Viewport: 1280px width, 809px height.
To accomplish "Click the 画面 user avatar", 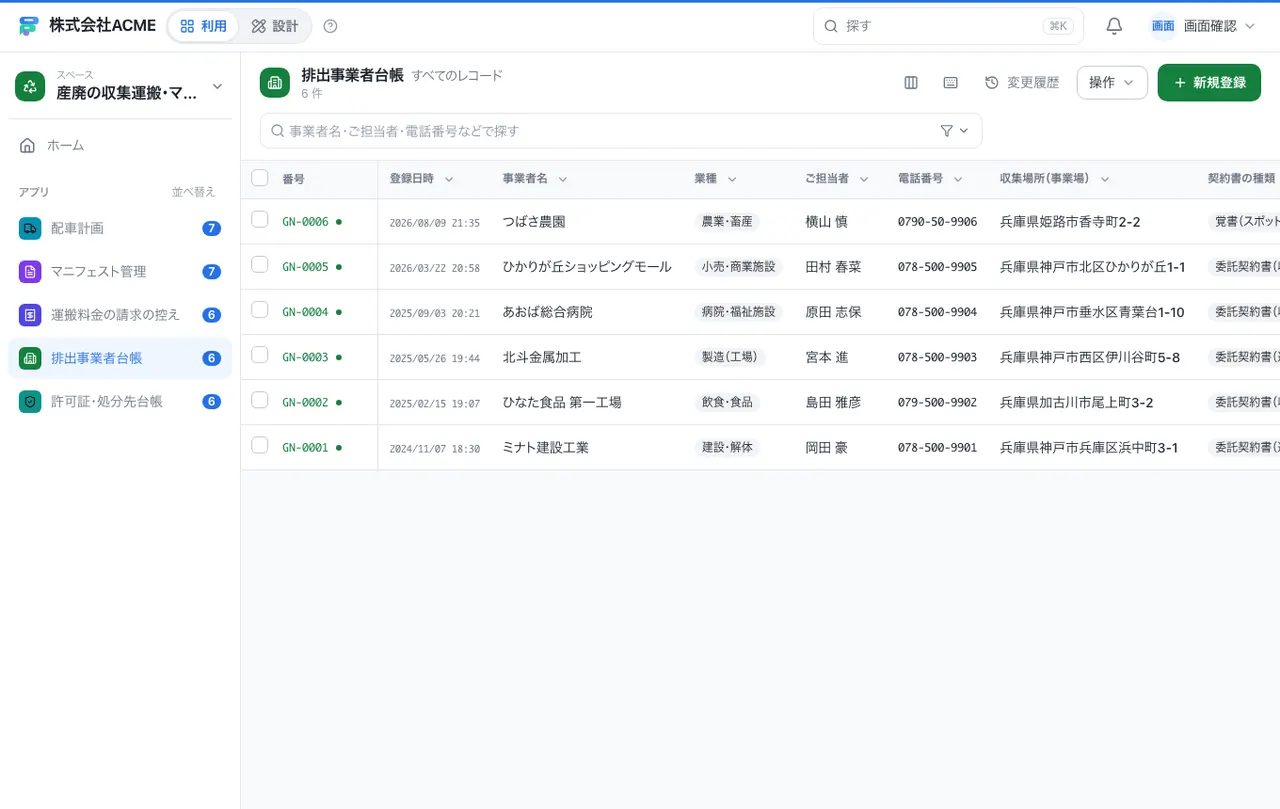I will tap(1163, 26).
